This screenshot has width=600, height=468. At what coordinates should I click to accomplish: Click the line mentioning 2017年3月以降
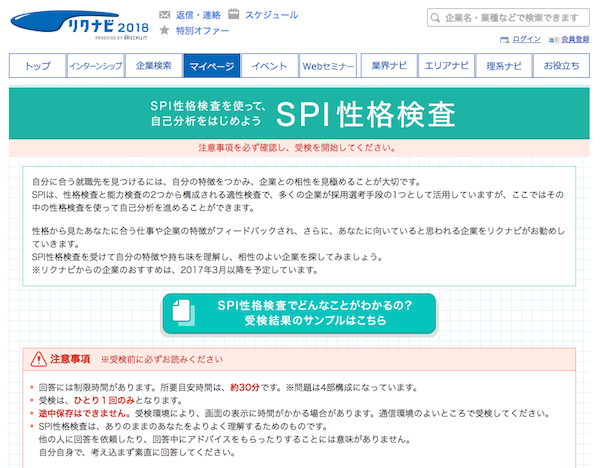click(x=175, y=270)
